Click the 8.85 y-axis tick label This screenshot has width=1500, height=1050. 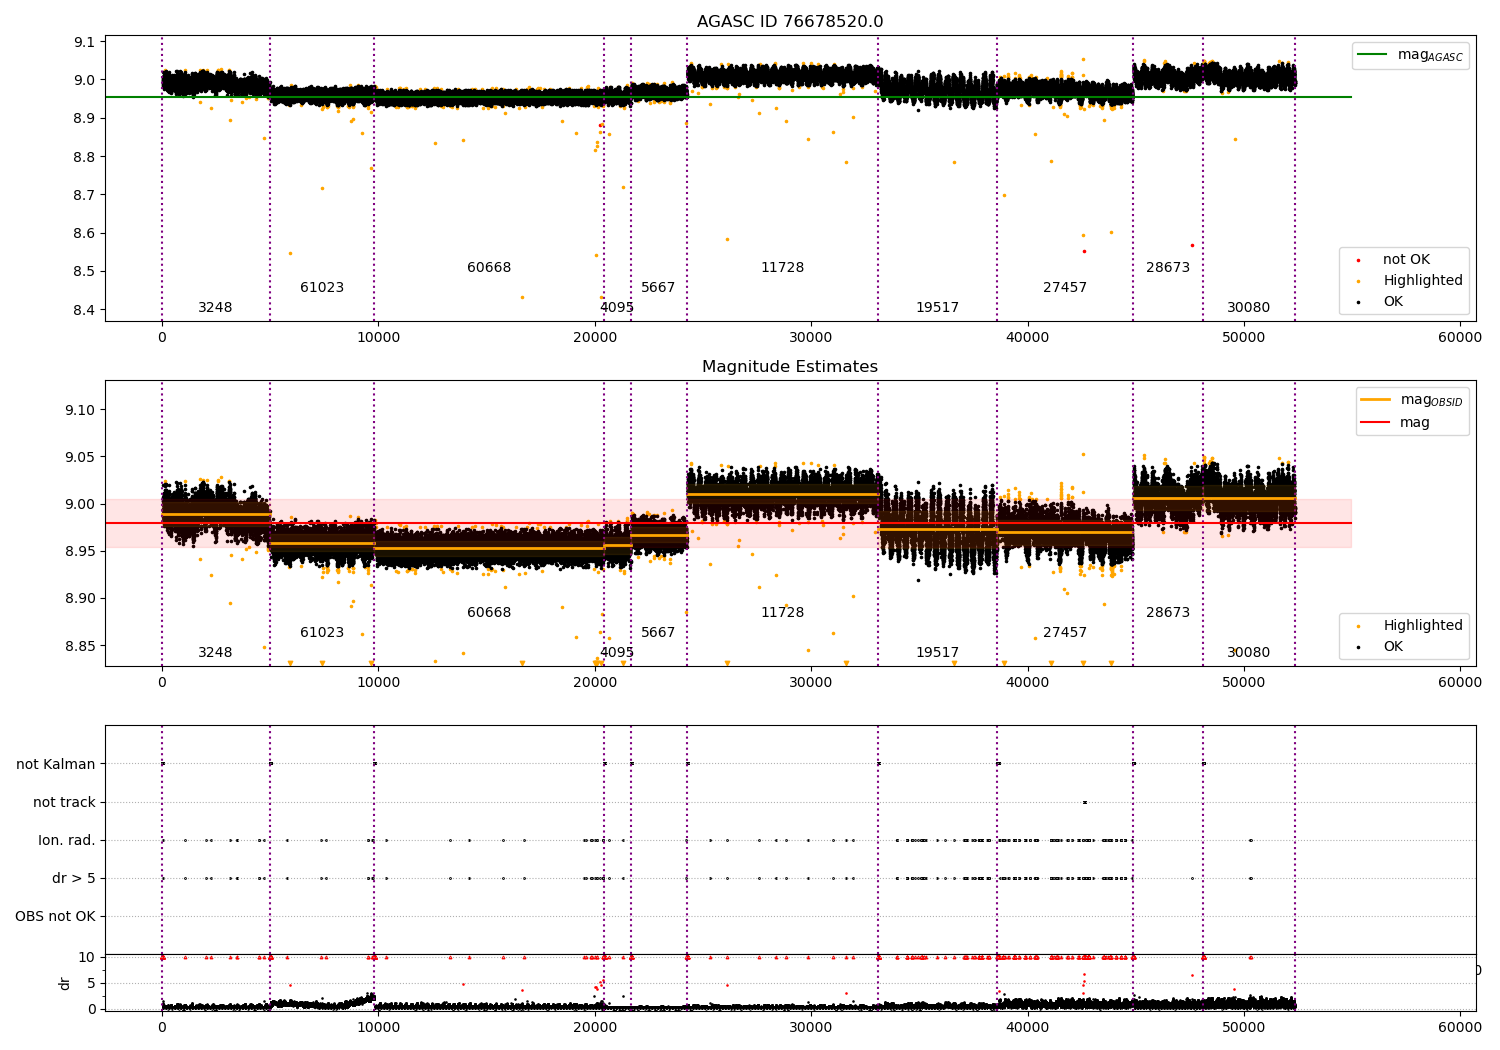point(81,646)
